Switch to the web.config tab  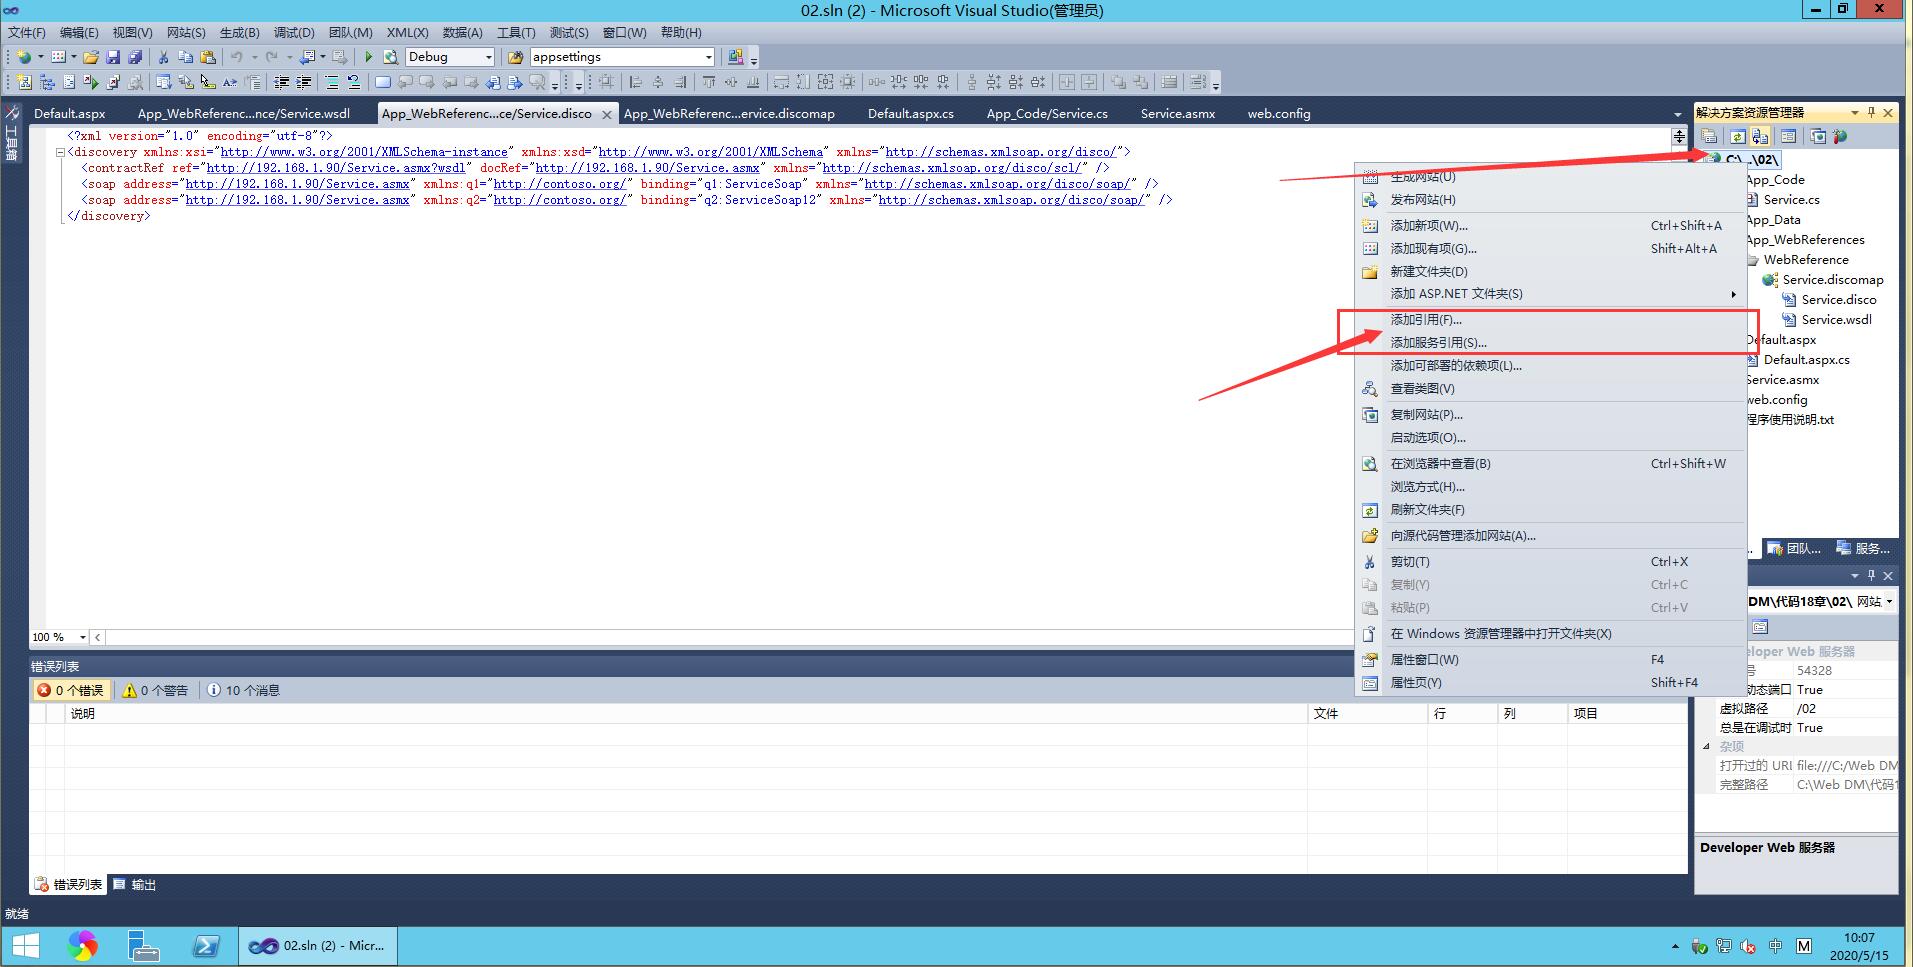1279,114
